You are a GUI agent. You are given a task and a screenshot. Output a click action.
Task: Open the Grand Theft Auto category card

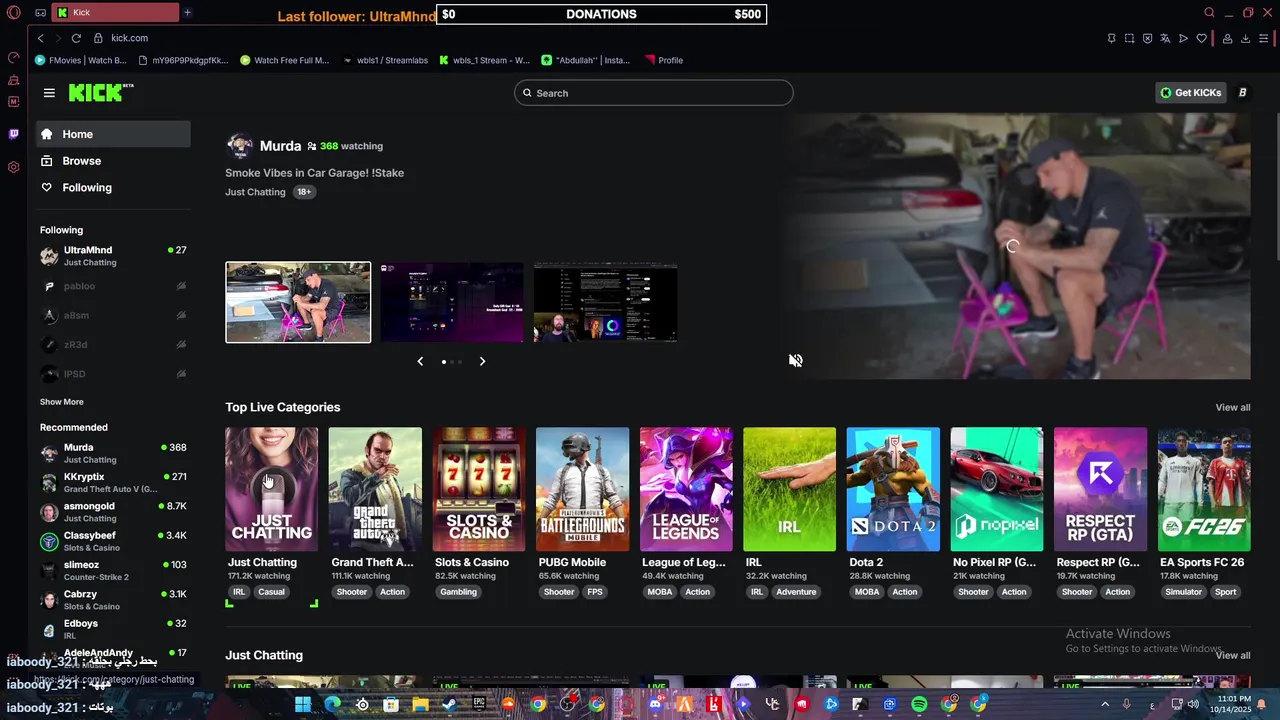point(375,490)
